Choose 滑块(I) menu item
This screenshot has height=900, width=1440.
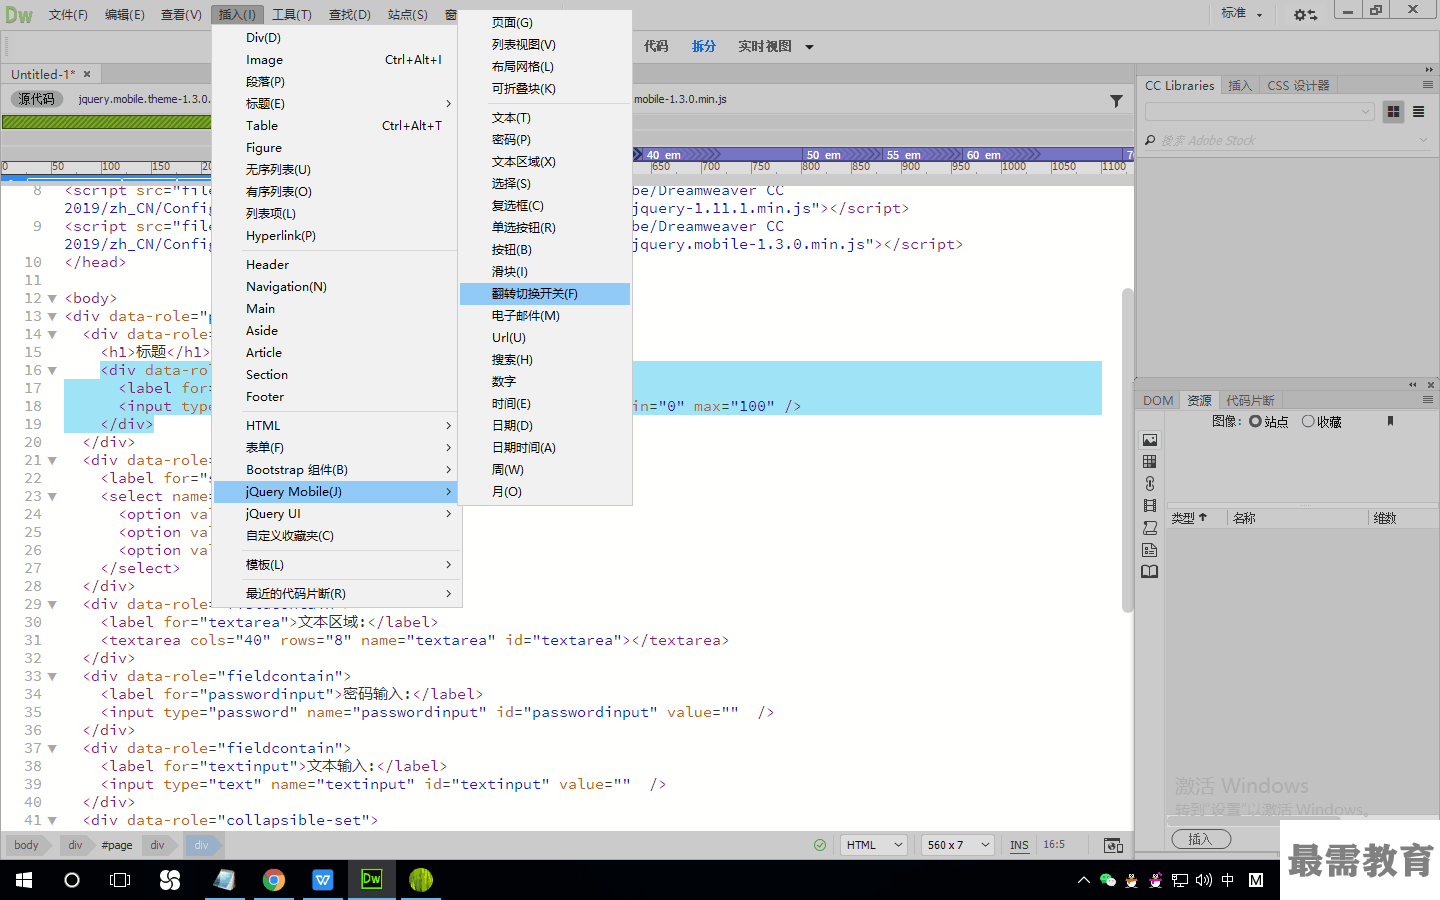pyautogui.click(x=545, y=271)
